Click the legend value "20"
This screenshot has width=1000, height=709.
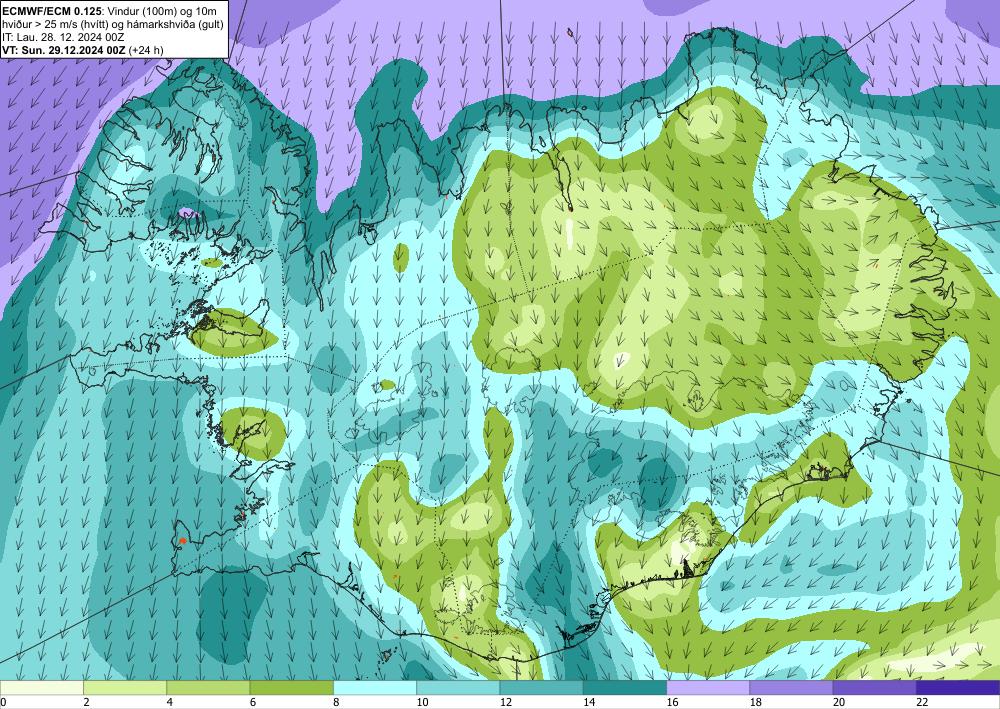point(839,702)
